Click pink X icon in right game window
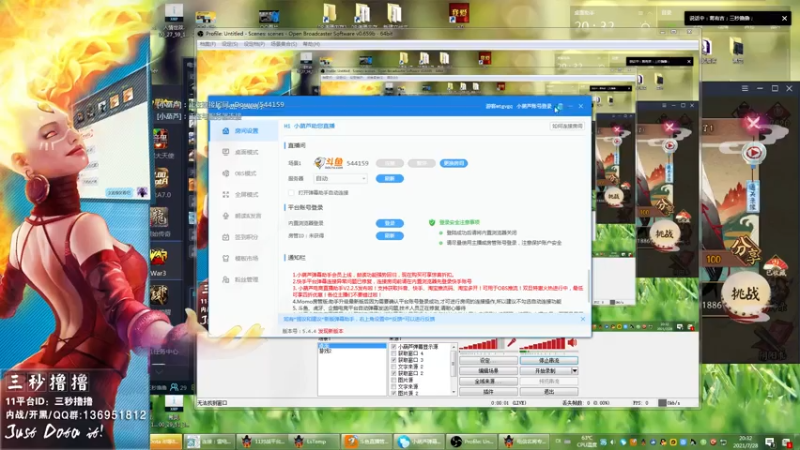The image size is (800, 450). (753, 122)
